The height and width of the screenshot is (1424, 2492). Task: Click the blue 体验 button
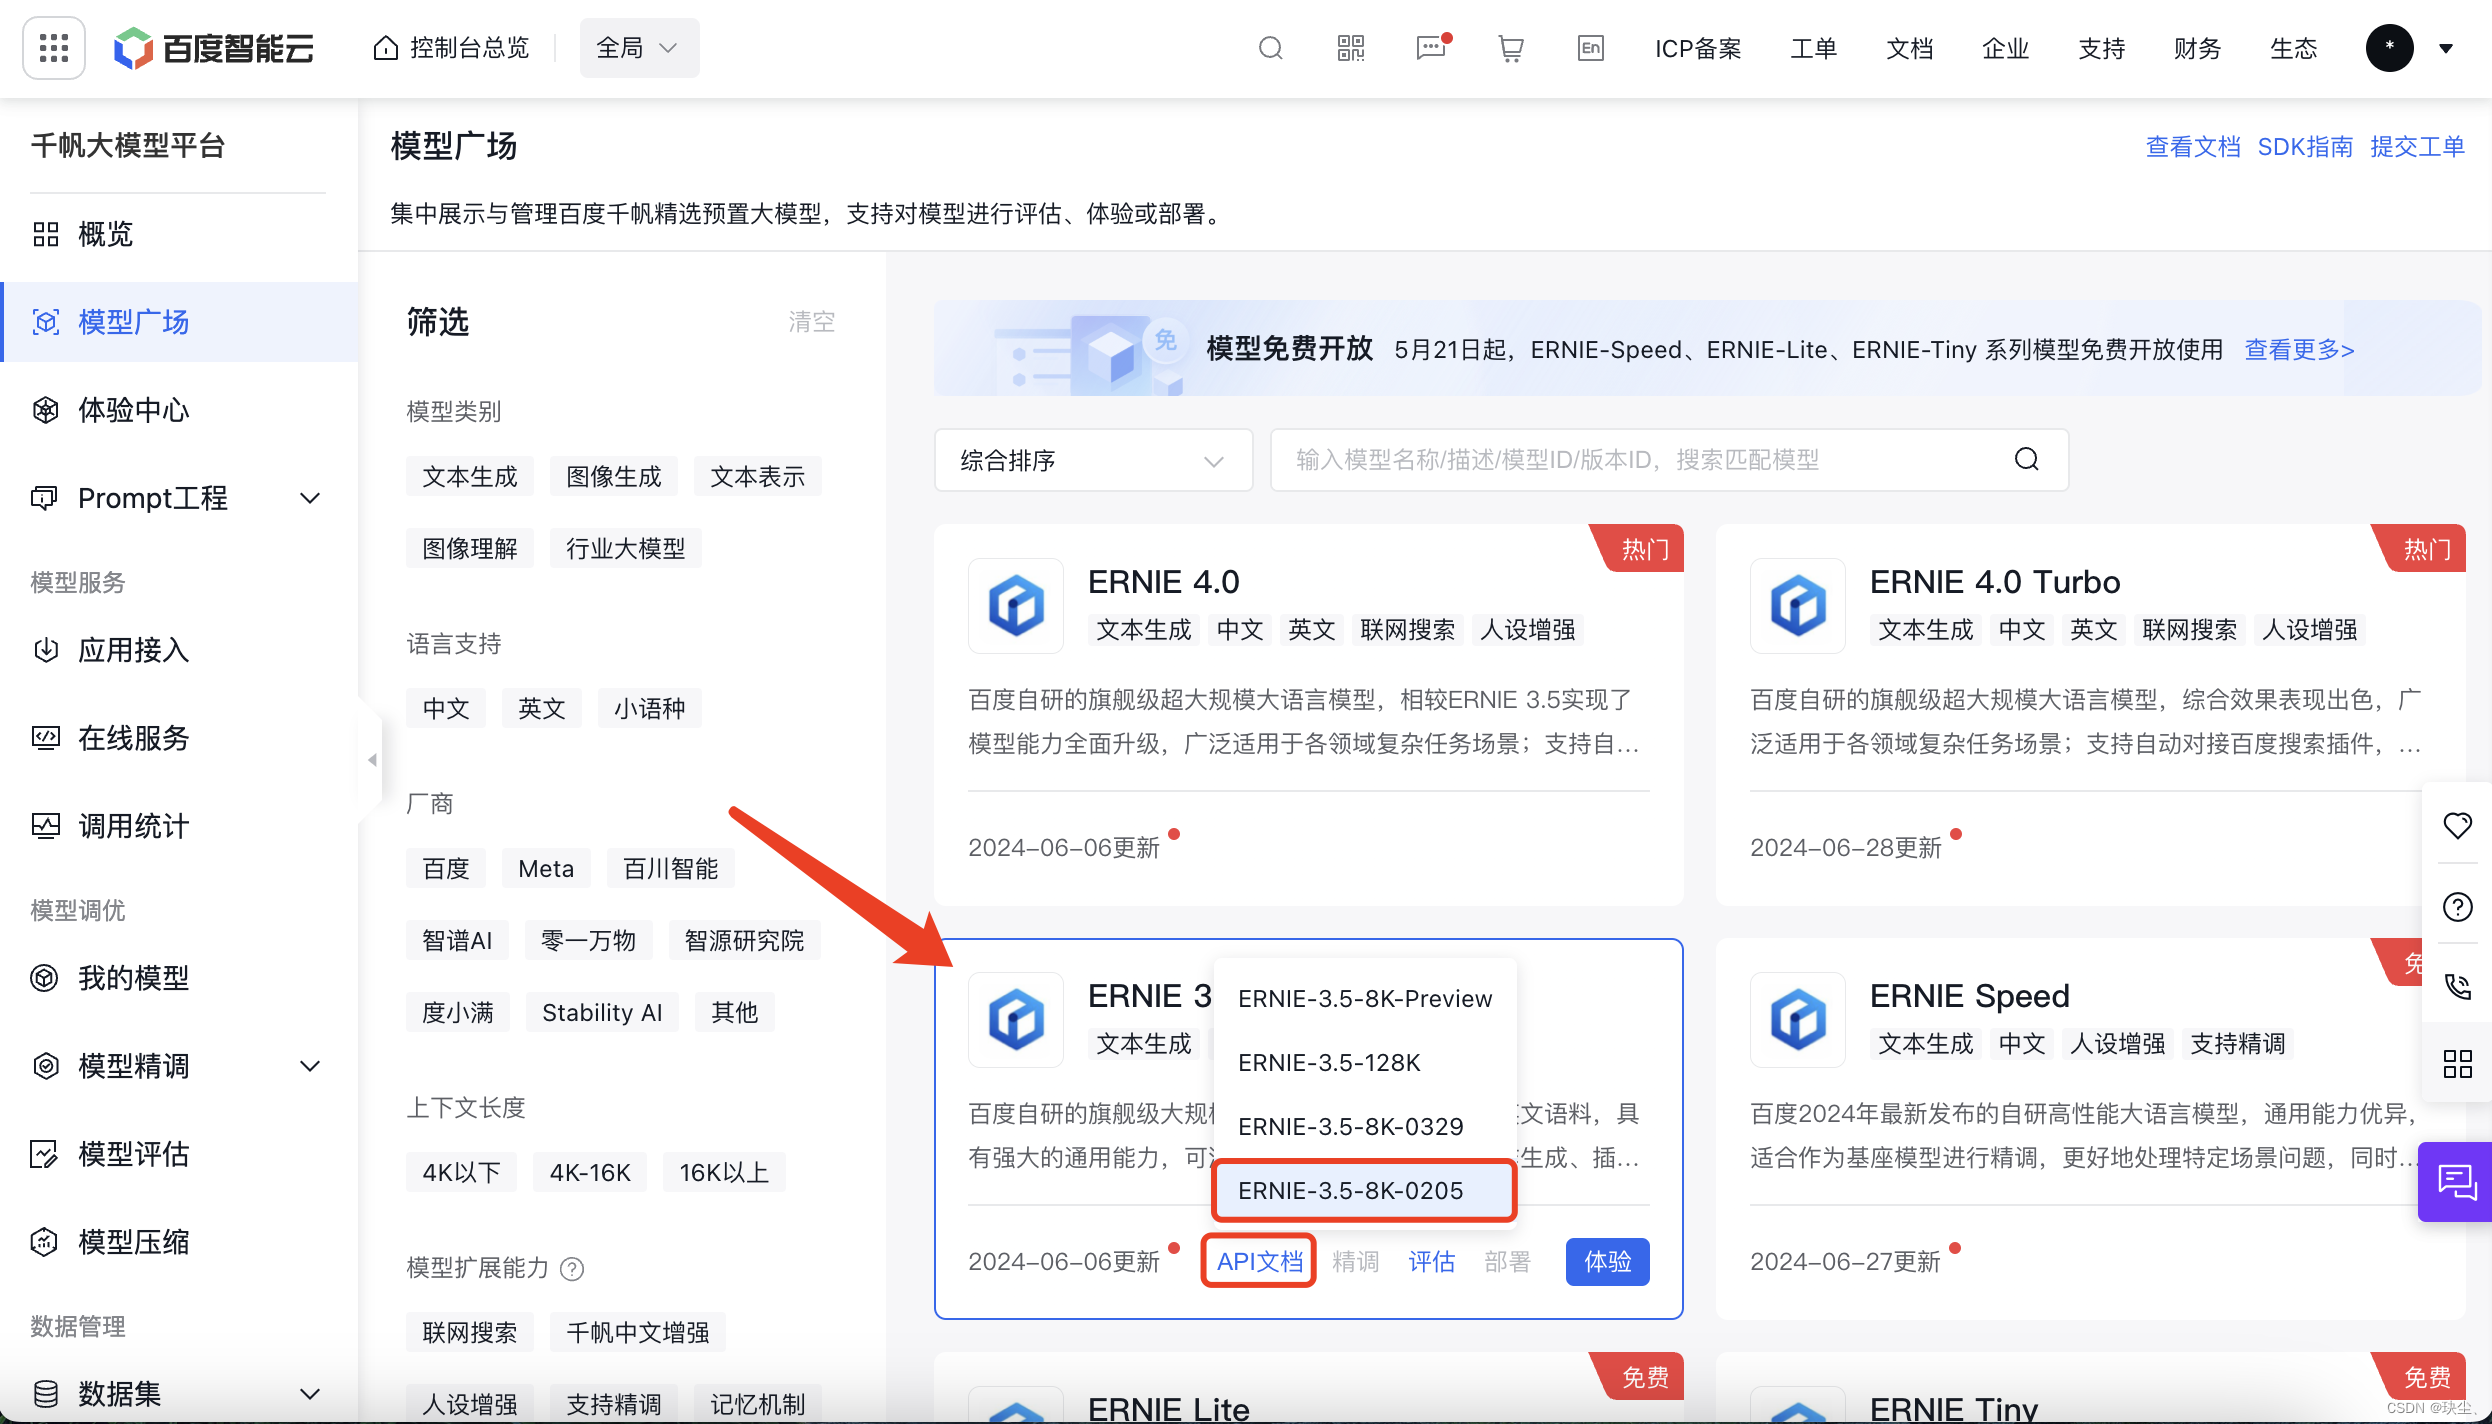[x=1606, y=1261]
